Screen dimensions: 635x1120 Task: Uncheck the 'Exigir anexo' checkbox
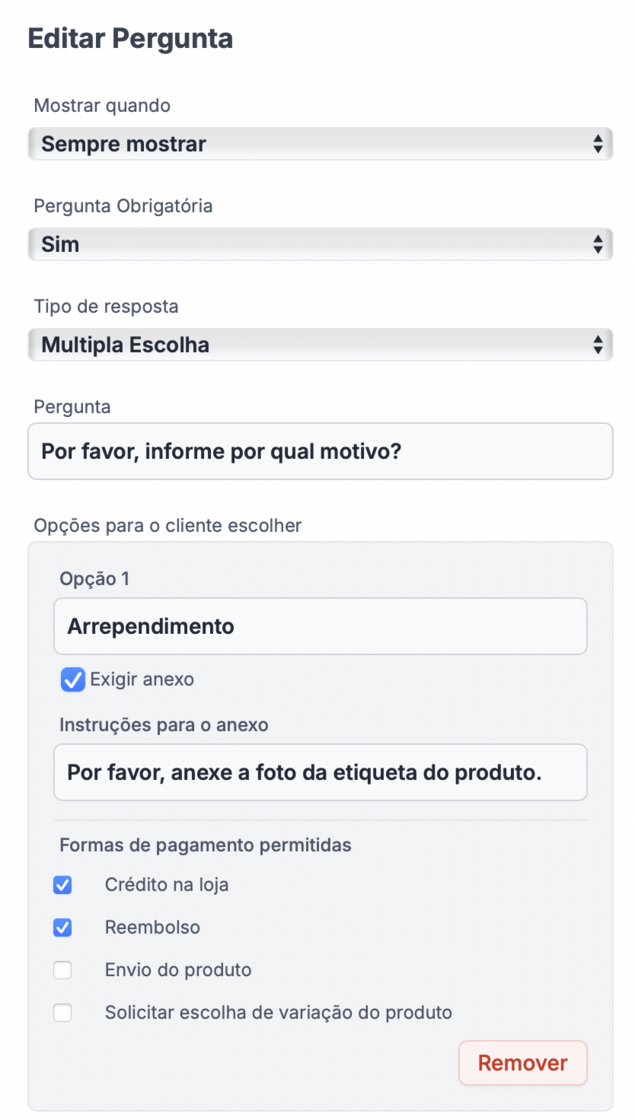pyautogui.click(x=72, y=680)
